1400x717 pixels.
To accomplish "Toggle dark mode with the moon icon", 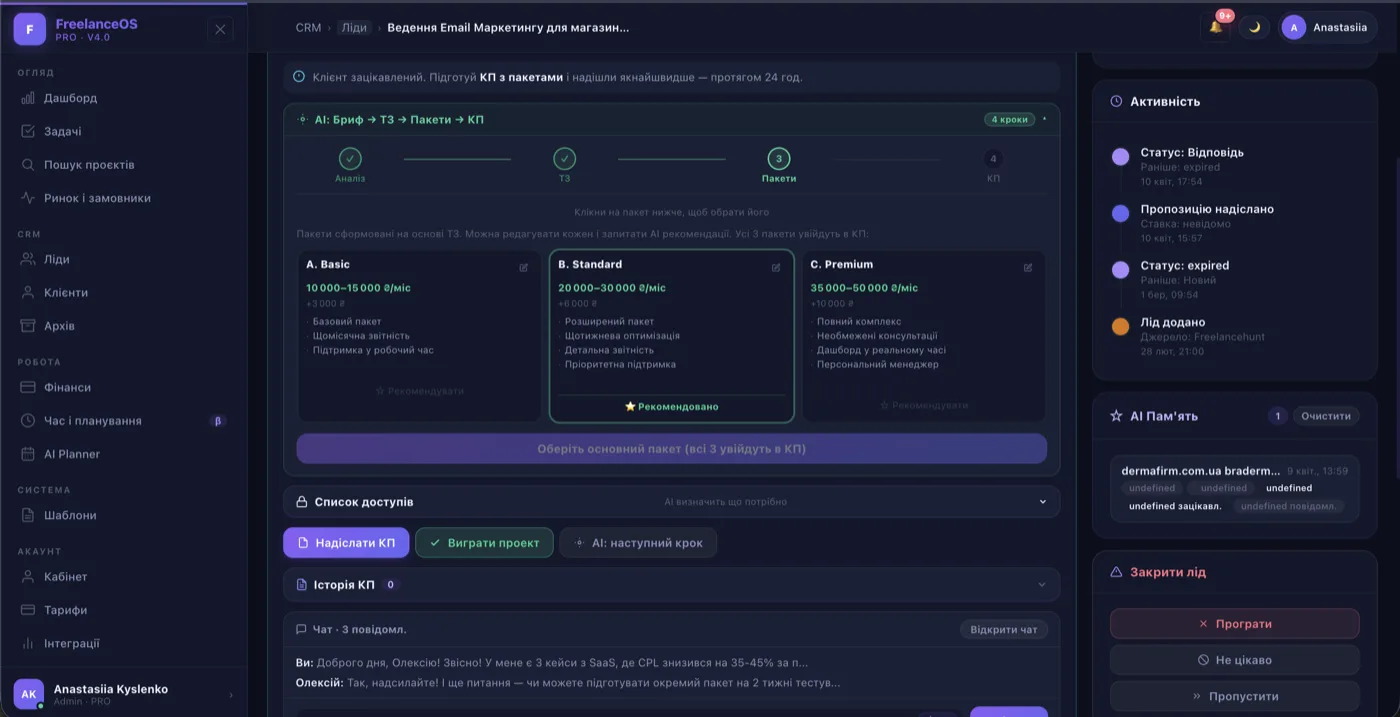I will pos(1254,27).
